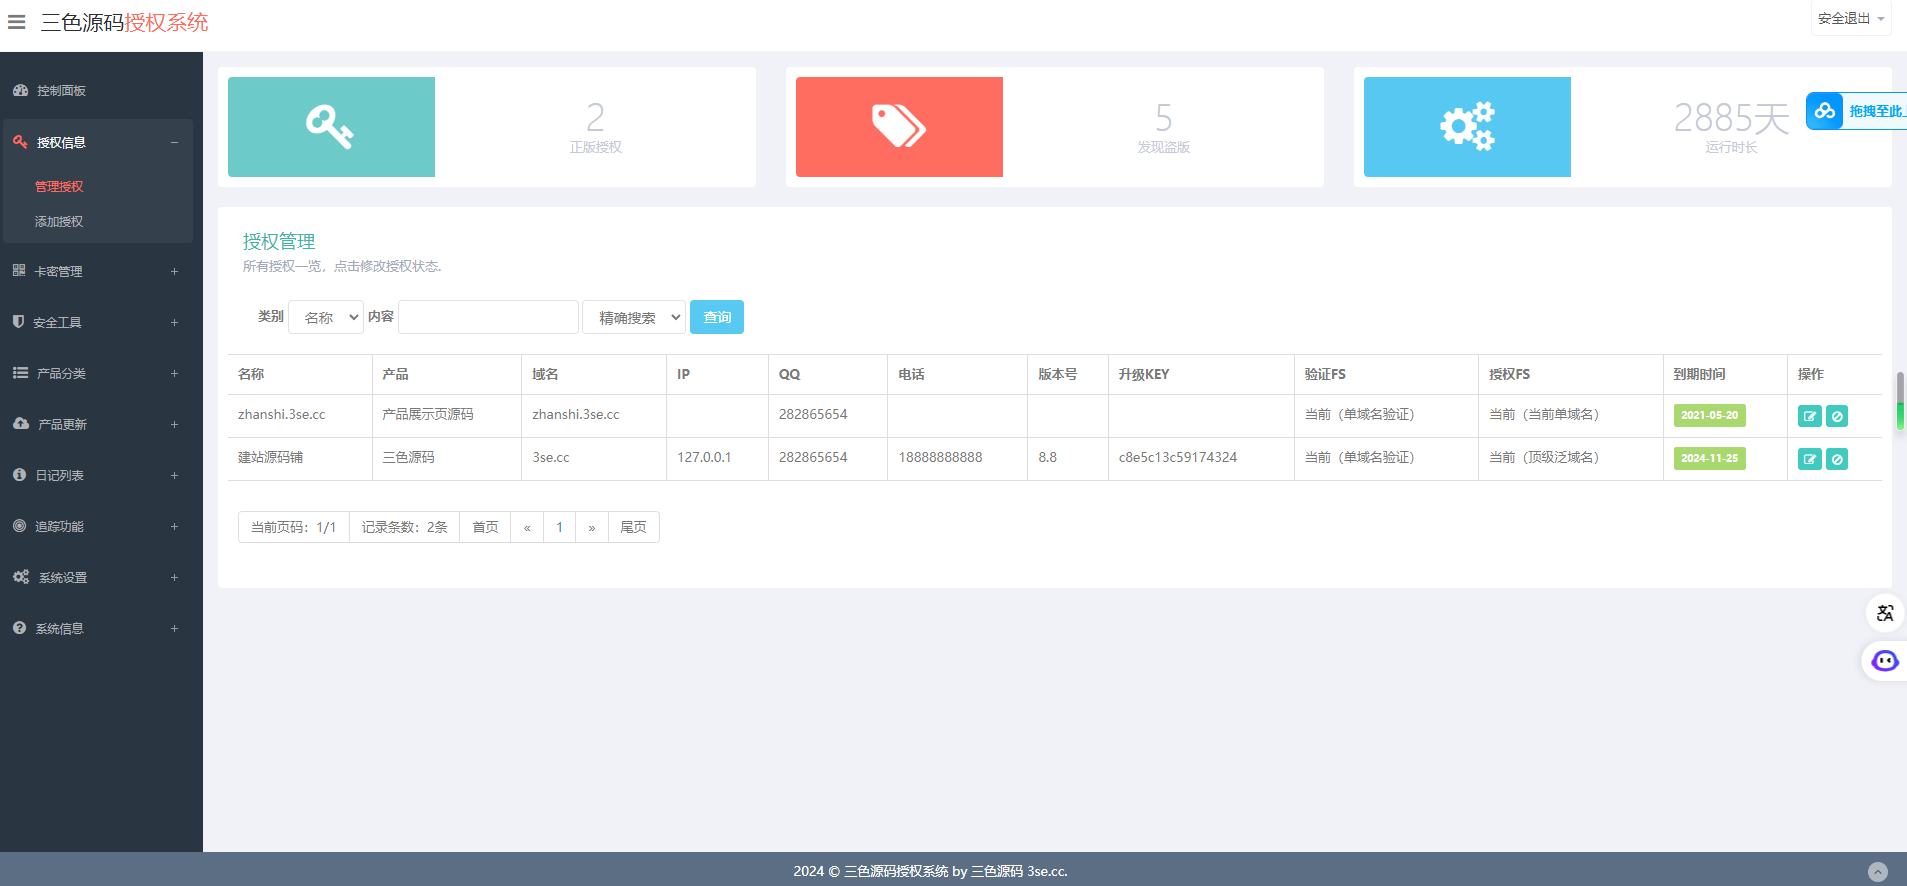Block the zhanshi.3se.cc authorization row
The height and width of the screenshot is (886, 1907).
[1837, 416]
